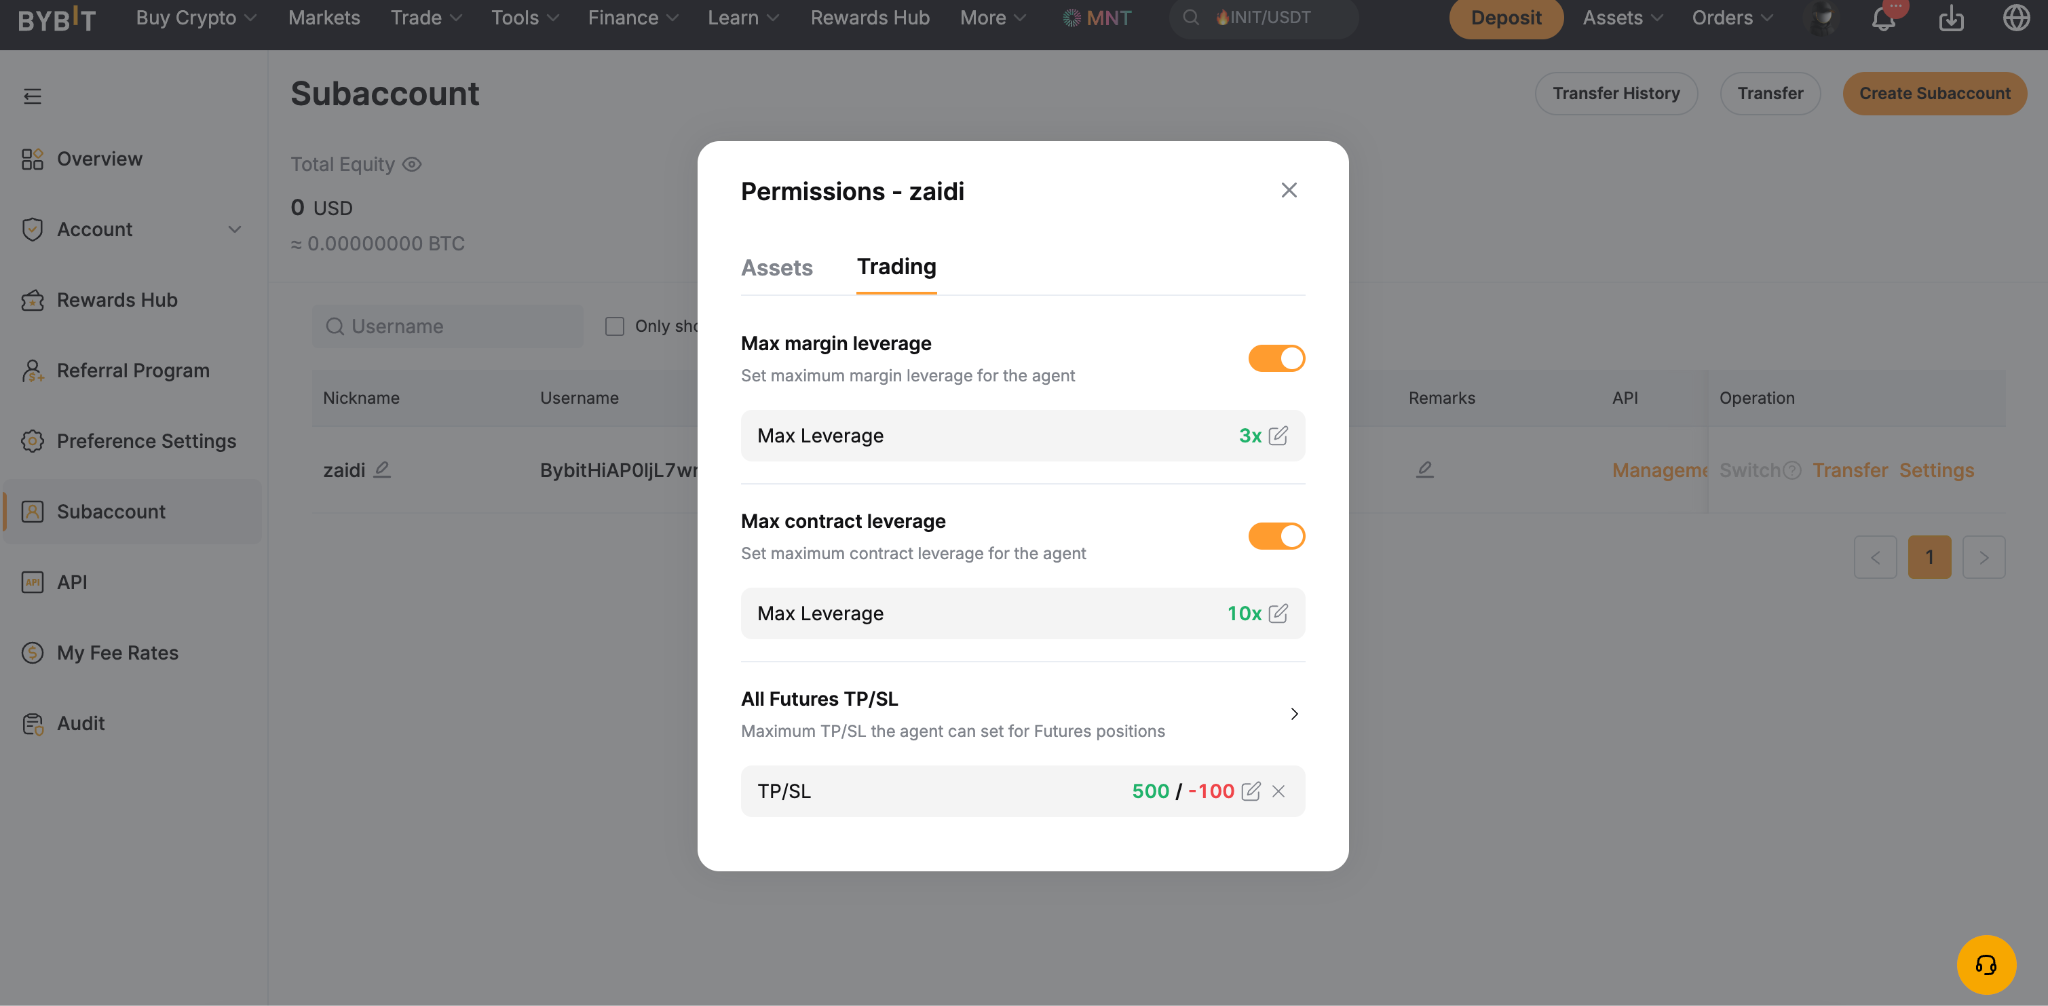Toggle Max contract leverage switch

1277,536
